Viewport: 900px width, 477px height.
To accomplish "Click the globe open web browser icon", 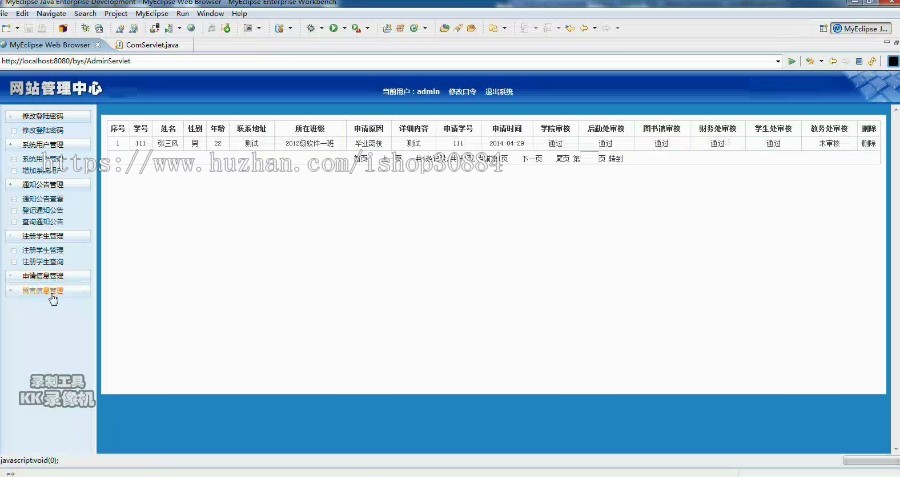I will click(x=191, y=28).
